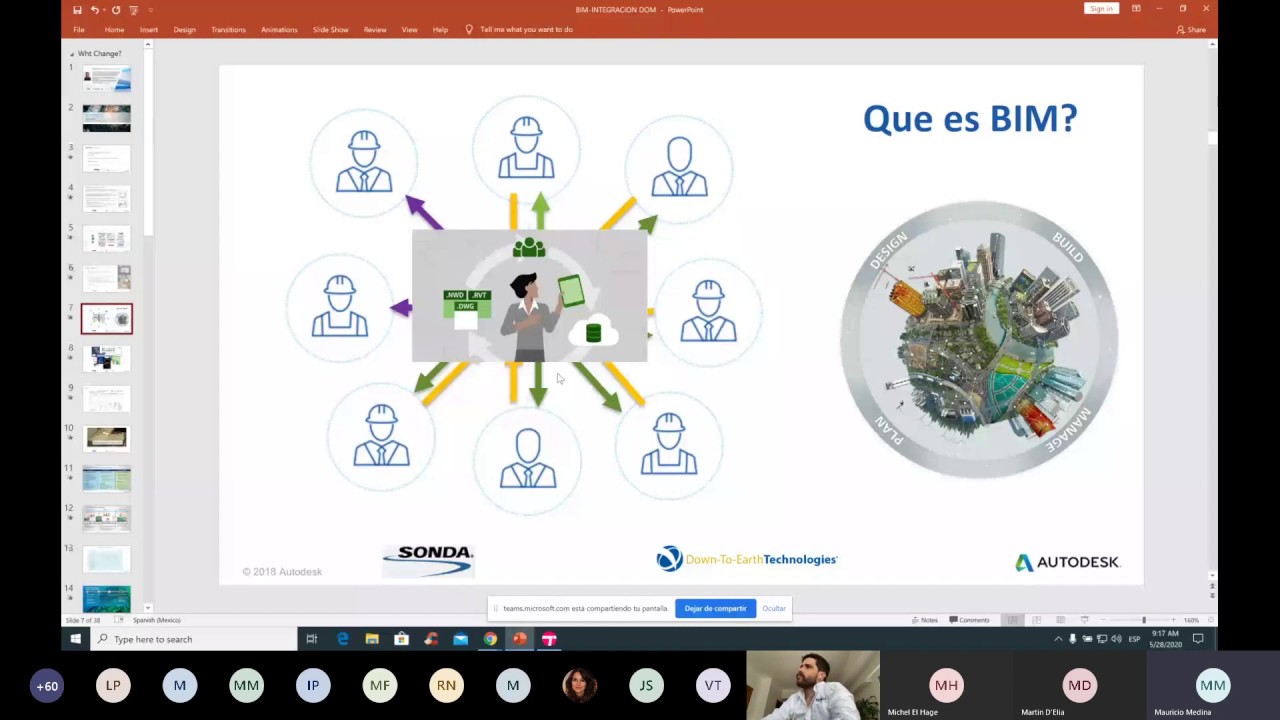The width and height of the screenshot is (1280, 720).
Task: Go to the Animations tab
Action: (x=279, y=30)
